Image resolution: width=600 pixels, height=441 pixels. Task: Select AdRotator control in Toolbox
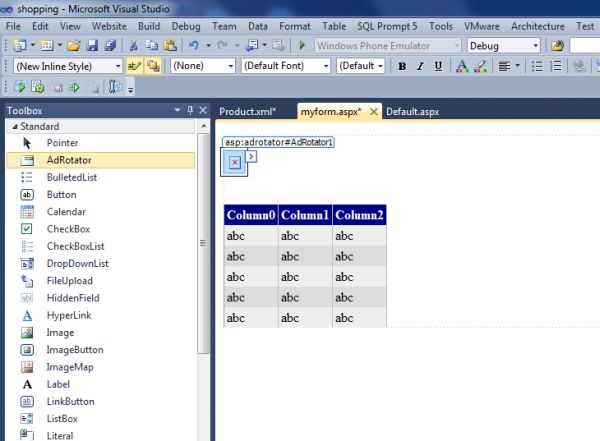pos(100,160)
